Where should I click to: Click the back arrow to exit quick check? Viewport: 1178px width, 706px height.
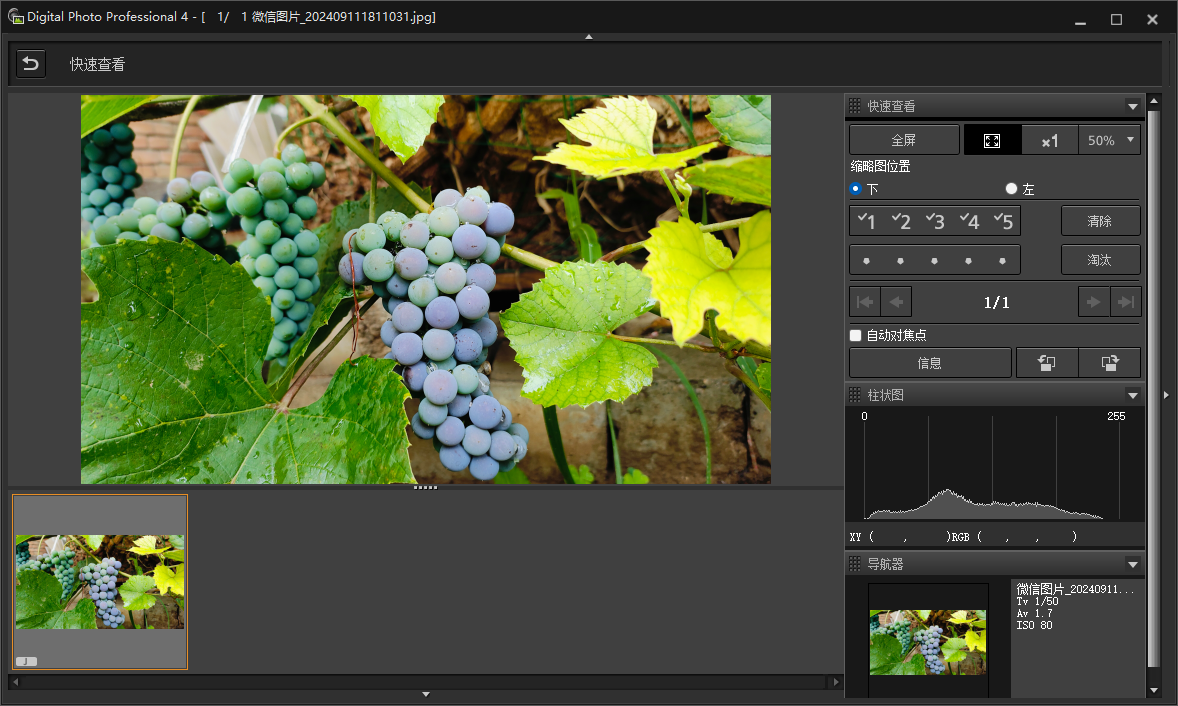pos(31,64)
